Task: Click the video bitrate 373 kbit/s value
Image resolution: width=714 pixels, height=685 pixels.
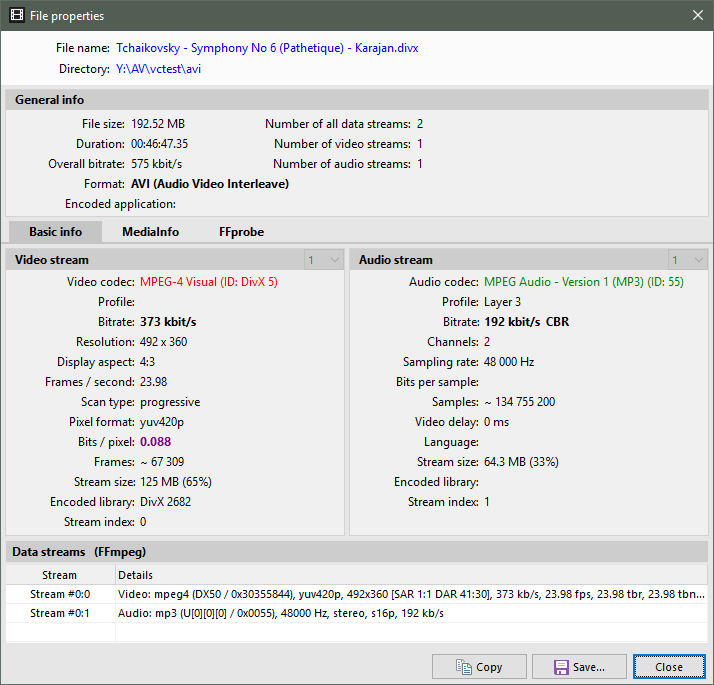Action: (168, 322)
